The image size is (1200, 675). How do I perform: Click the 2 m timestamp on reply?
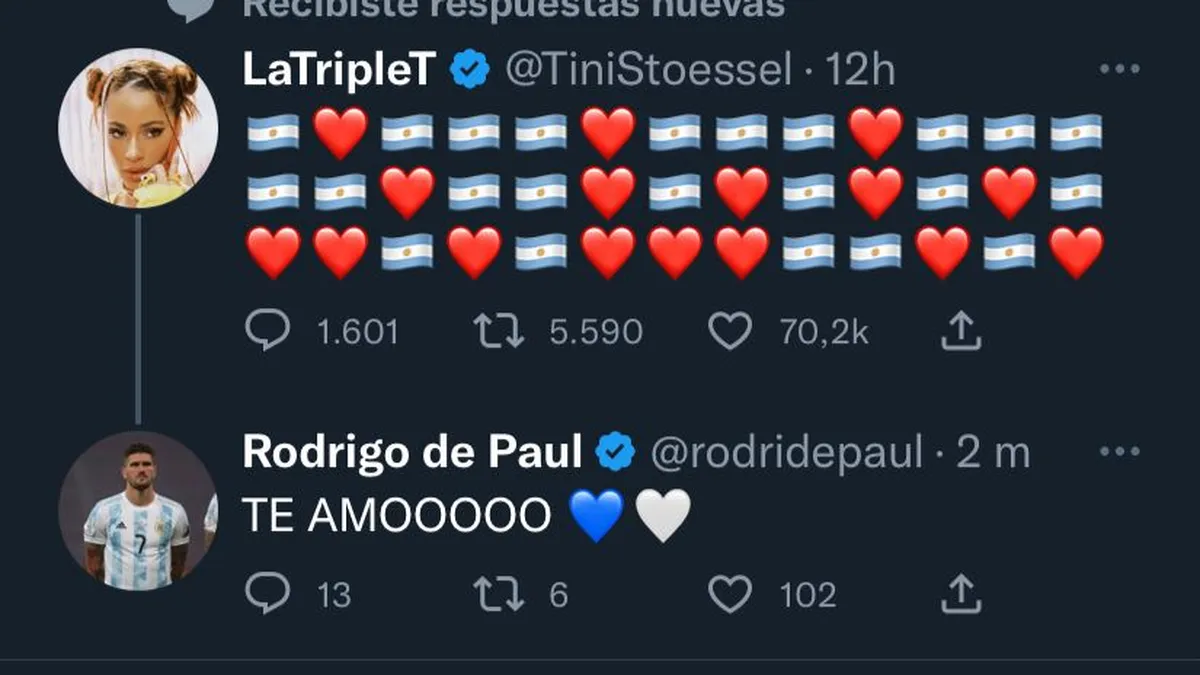992,453
